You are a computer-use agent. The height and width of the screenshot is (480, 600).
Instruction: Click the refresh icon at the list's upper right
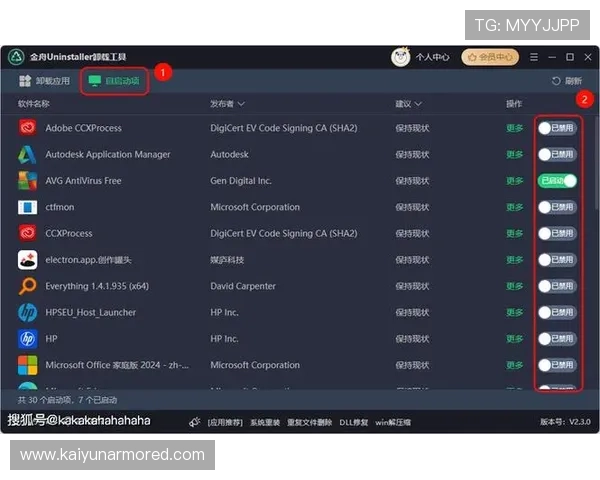click(x=556, y=81)
